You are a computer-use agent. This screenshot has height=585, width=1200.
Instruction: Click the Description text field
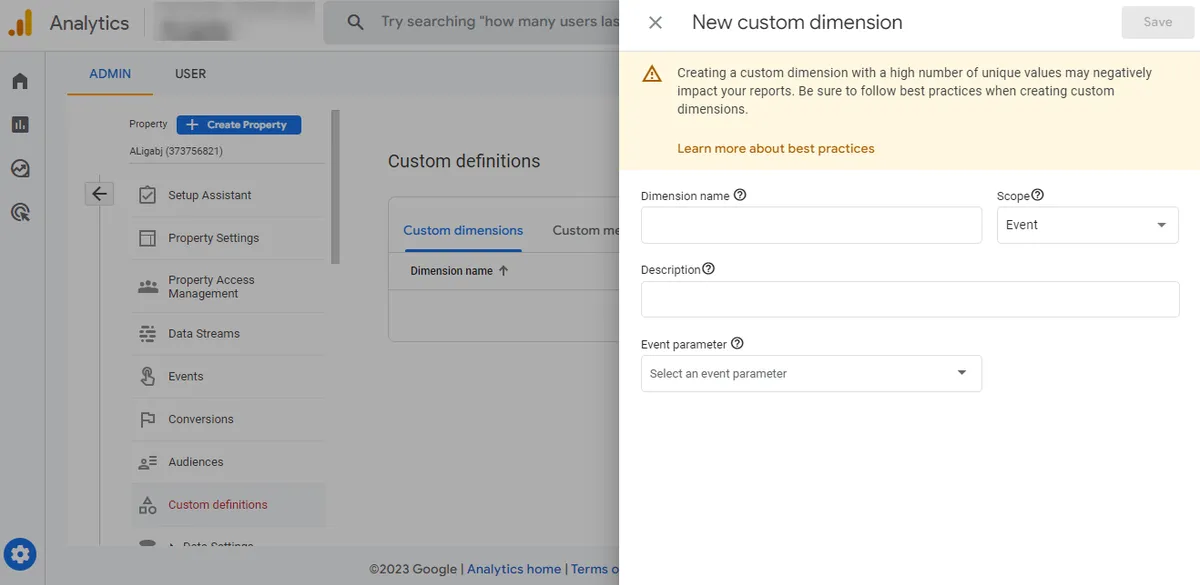click(x=909, y=299)
